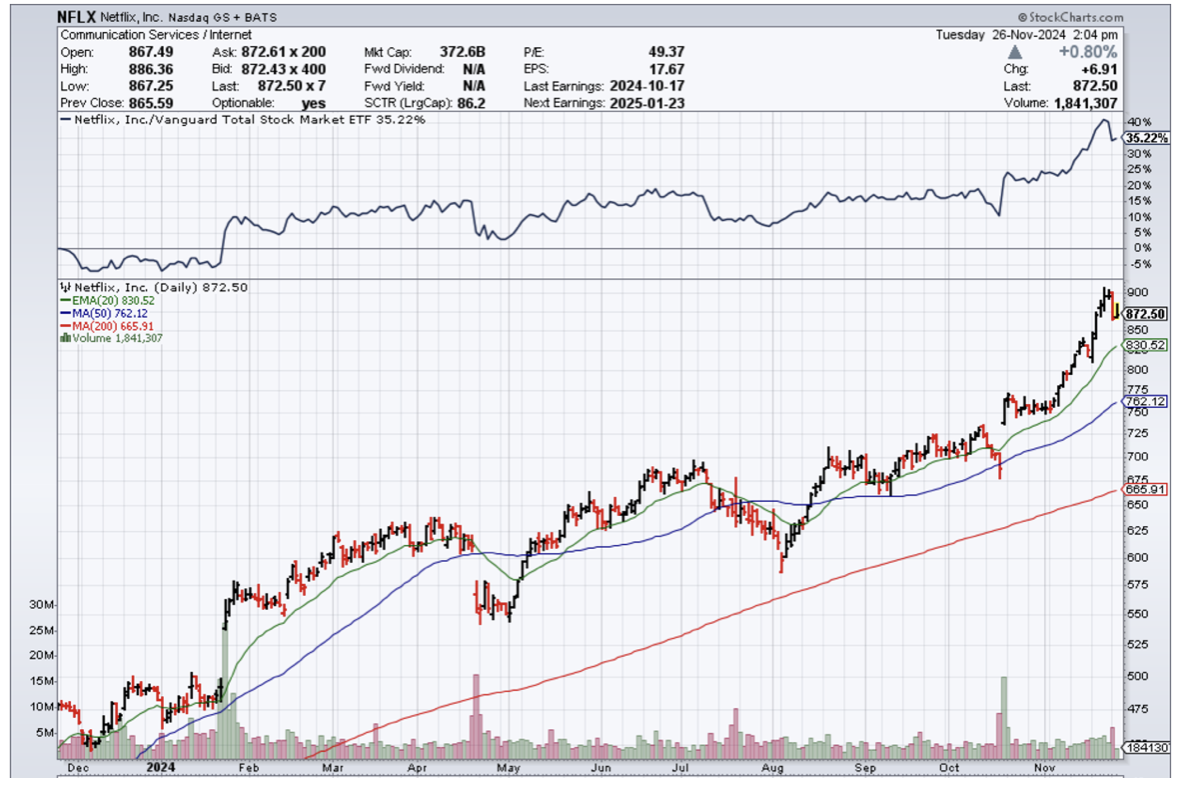Click the Ask quote 872.61 x 200
Screen dimensions: 1182x786
click(x=283, y=52)
